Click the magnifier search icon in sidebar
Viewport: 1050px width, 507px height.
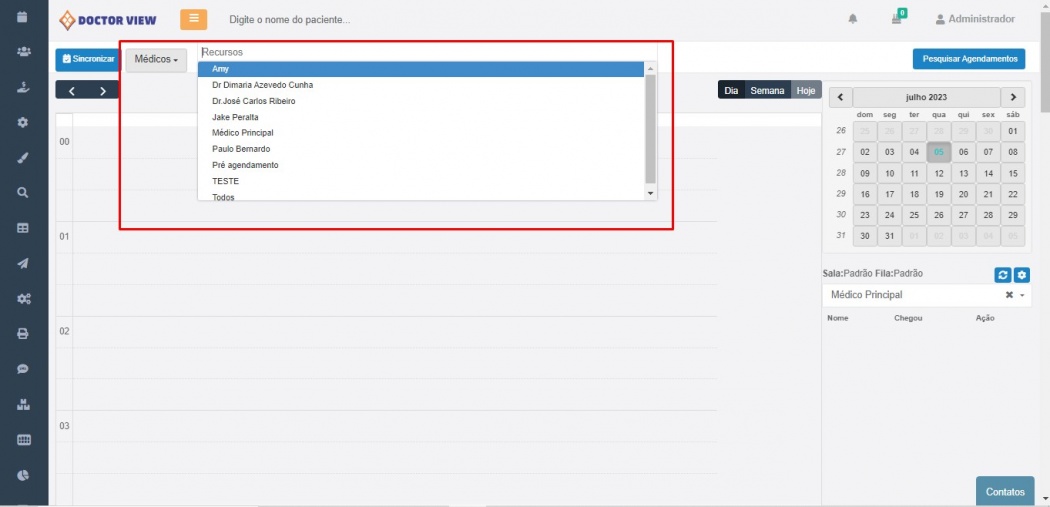[x=23, y=192]
